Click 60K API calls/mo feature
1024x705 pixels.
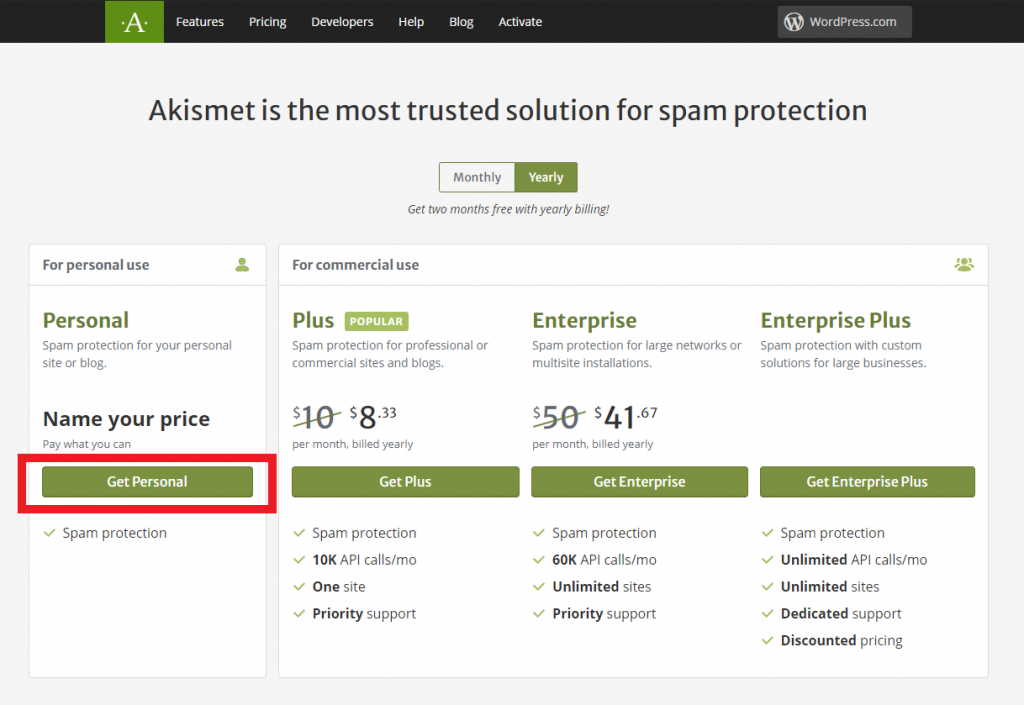[x=605, y=560]
